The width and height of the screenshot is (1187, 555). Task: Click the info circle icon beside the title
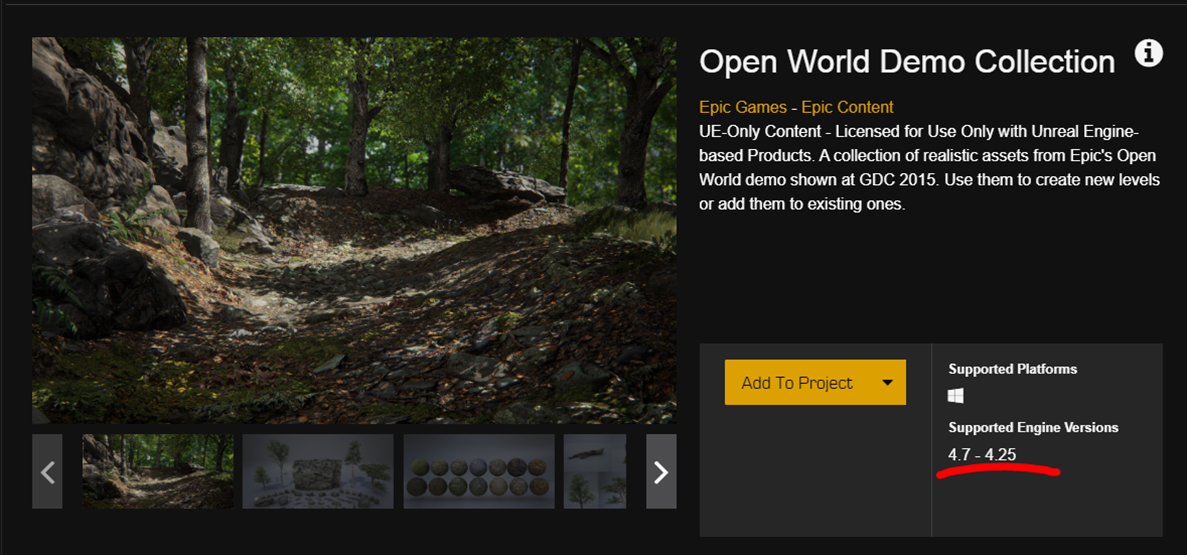point(1148,54)
